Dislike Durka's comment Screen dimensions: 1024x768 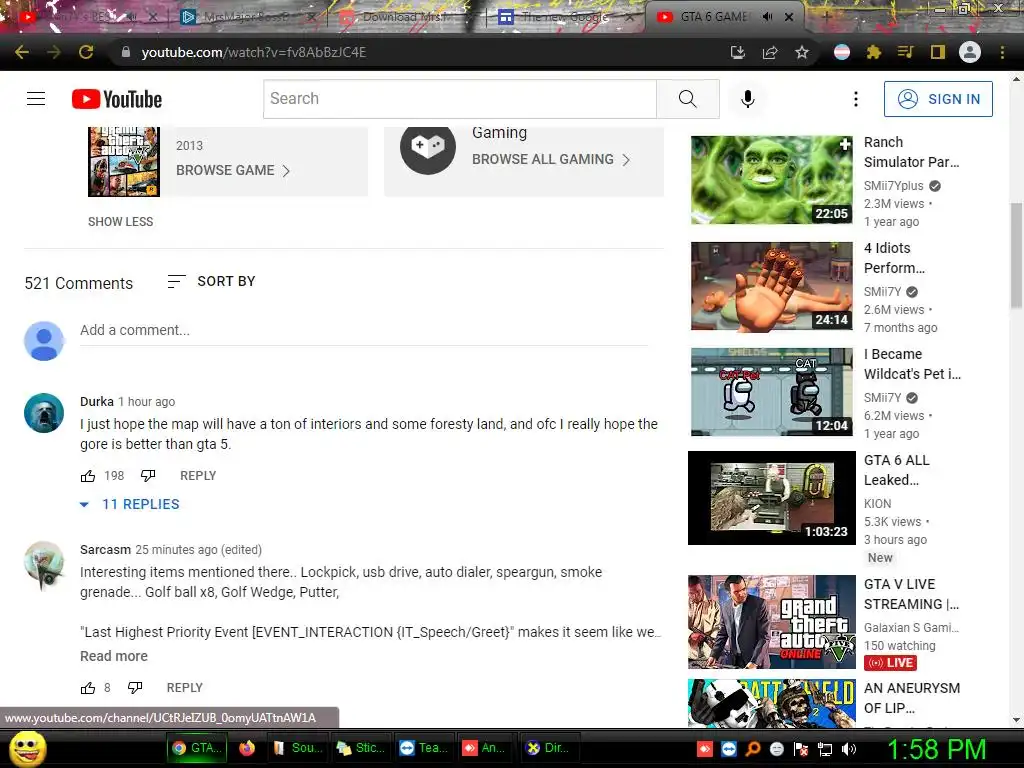tap(148, 476)
